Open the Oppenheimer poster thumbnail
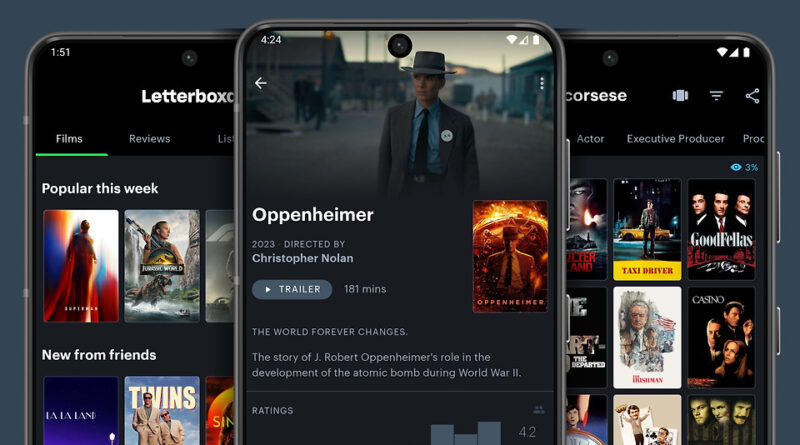Viewport: 800px width, 445px height. pos(510,256)
